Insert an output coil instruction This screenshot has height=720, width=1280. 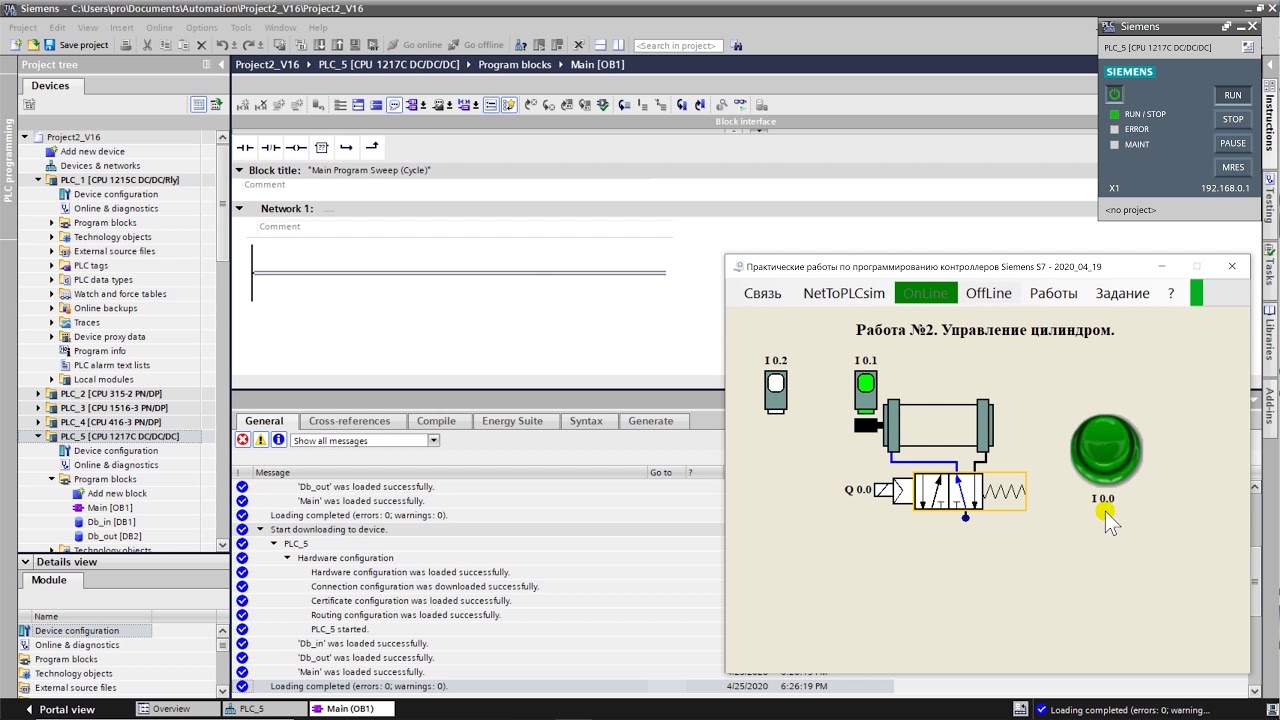[296, 148]
